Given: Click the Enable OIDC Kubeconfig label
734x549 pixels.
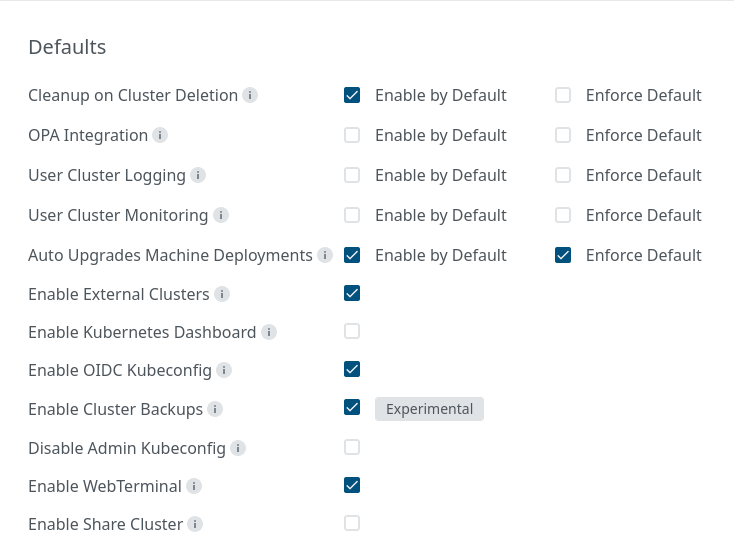Looking at the screenshot, I should pos(120,371).
